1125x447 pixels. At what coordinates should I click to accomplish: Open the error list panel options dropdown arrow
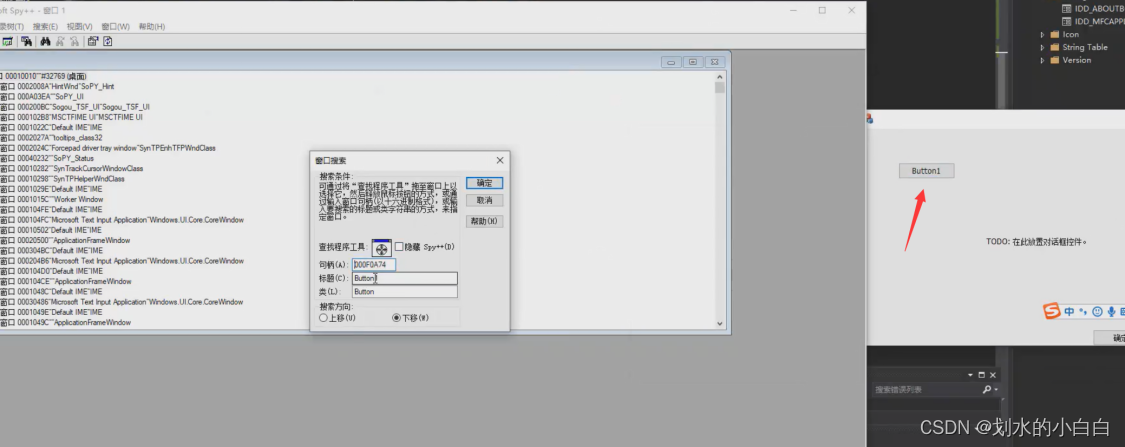click(x=971, y=375)
